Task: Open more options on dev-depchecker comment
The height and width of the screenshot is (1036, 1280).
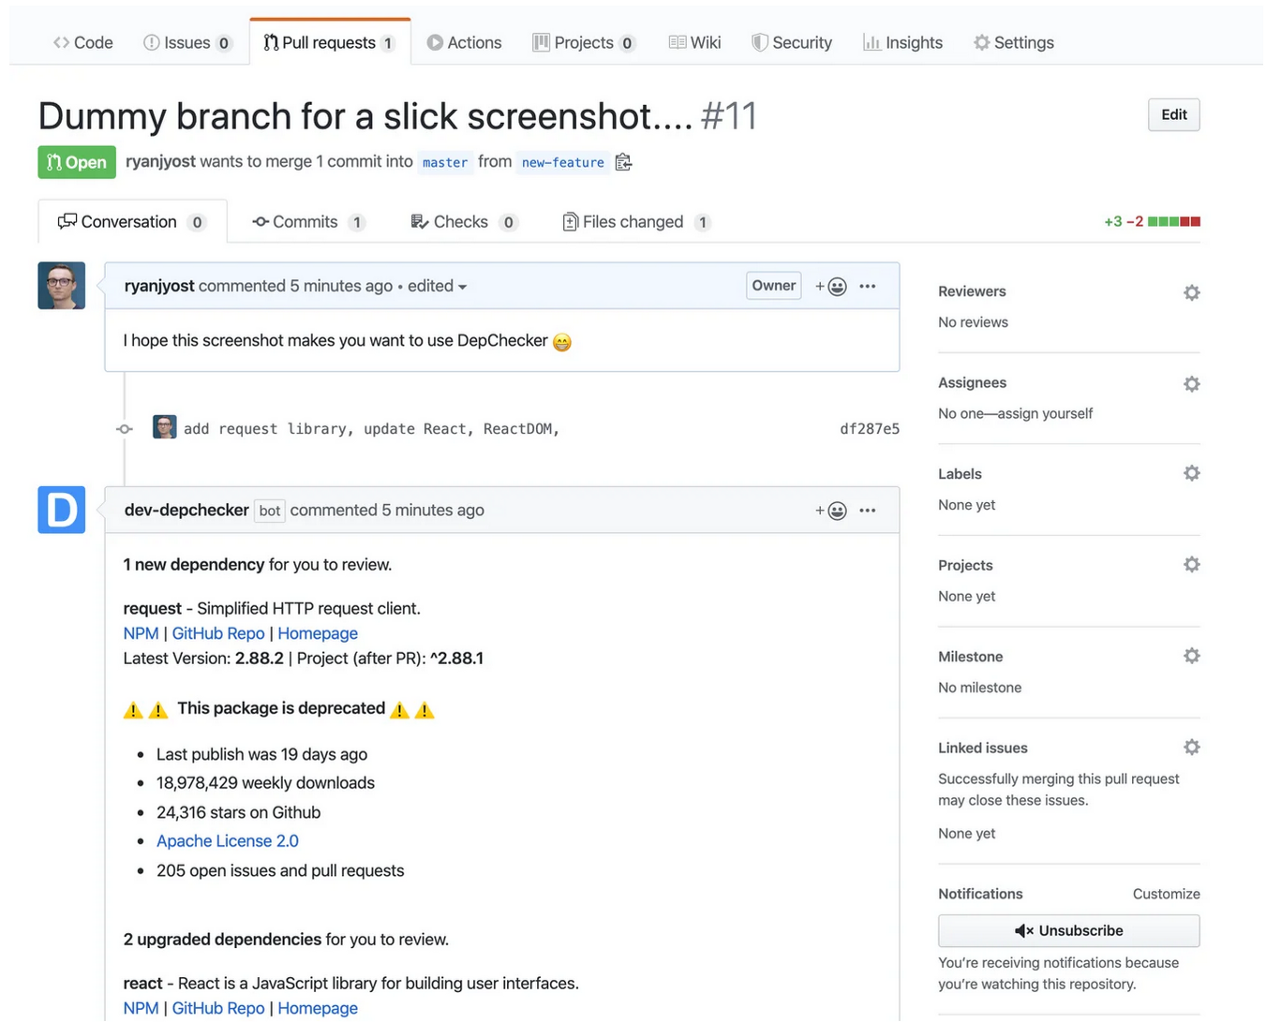Action: 868,511
